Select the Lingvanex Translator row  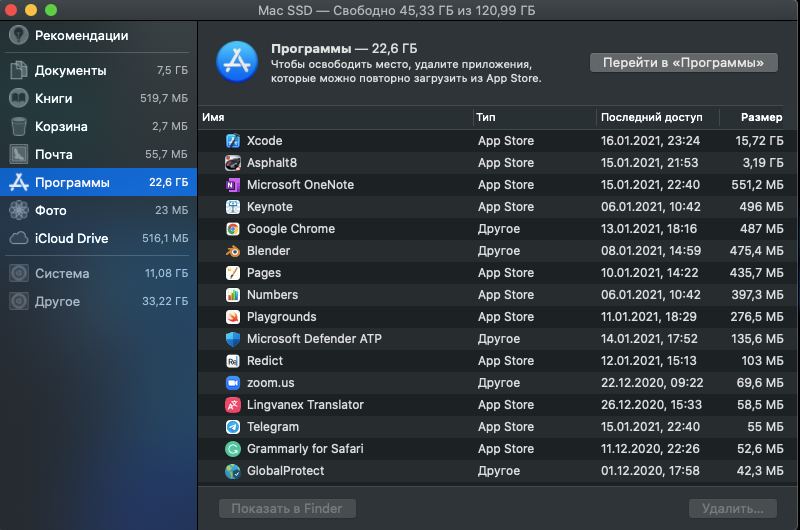click(x=497, y=405)
